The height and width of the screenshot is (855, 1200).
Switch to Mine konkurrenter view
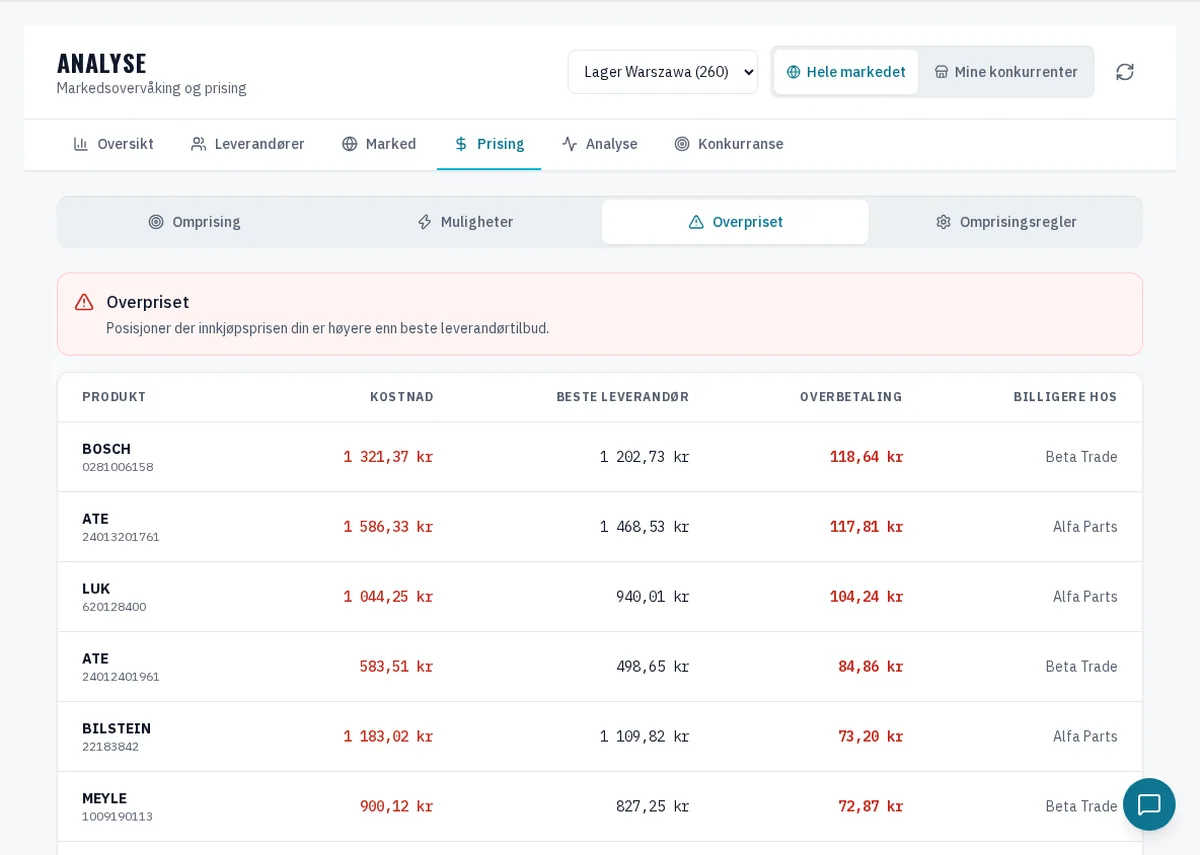point(1006,72)
